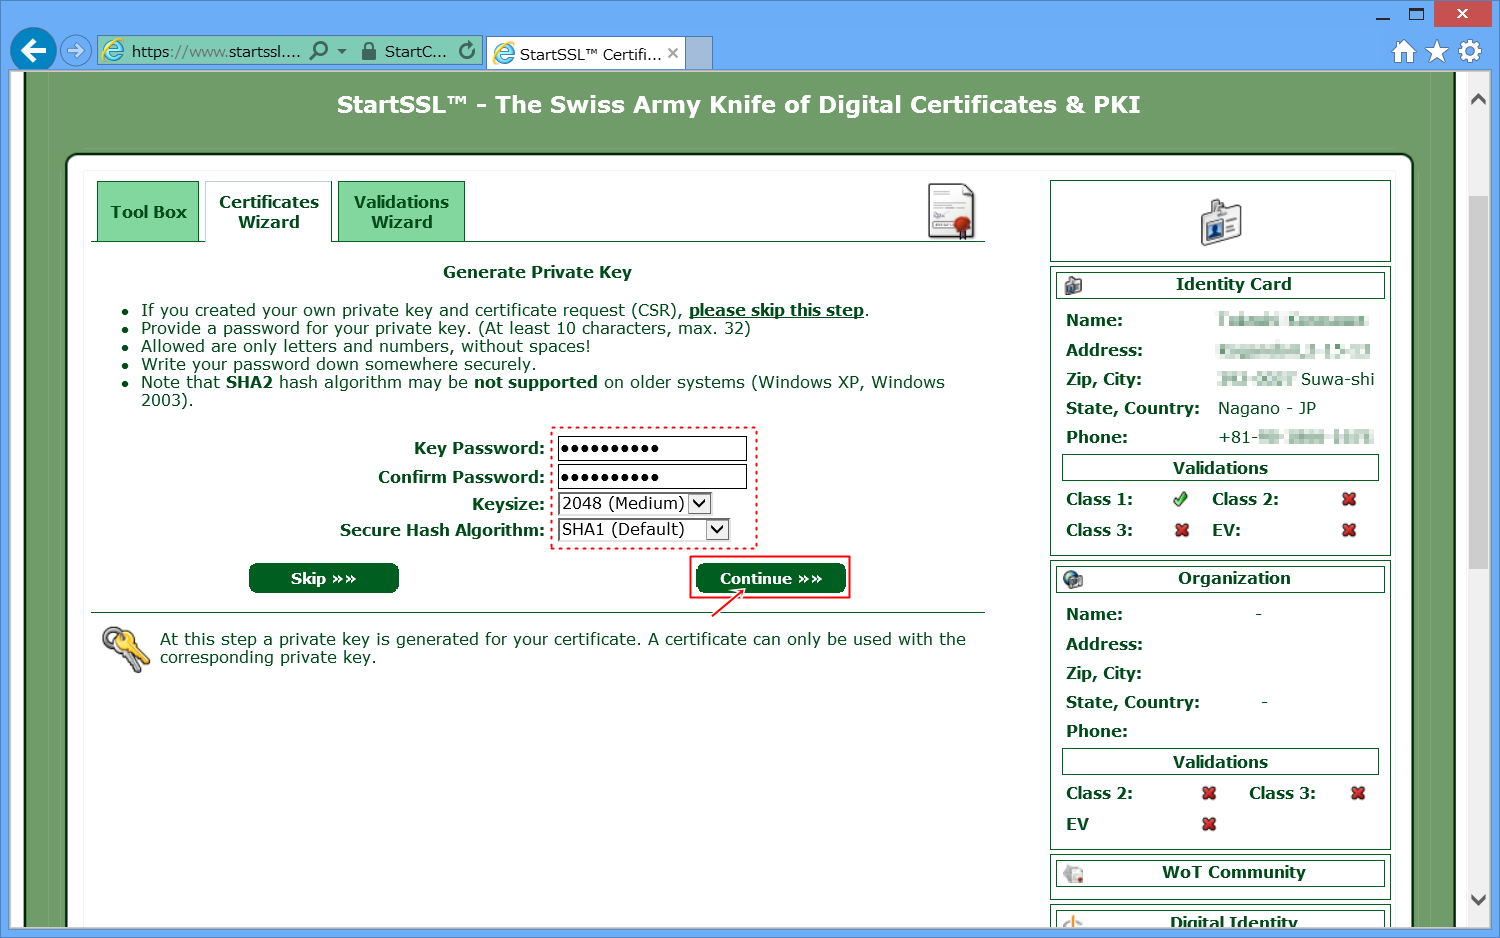This screenshot has width=1500, height=938.
Task: Click the address bar search magnifier icon
Action: (319, 50)
